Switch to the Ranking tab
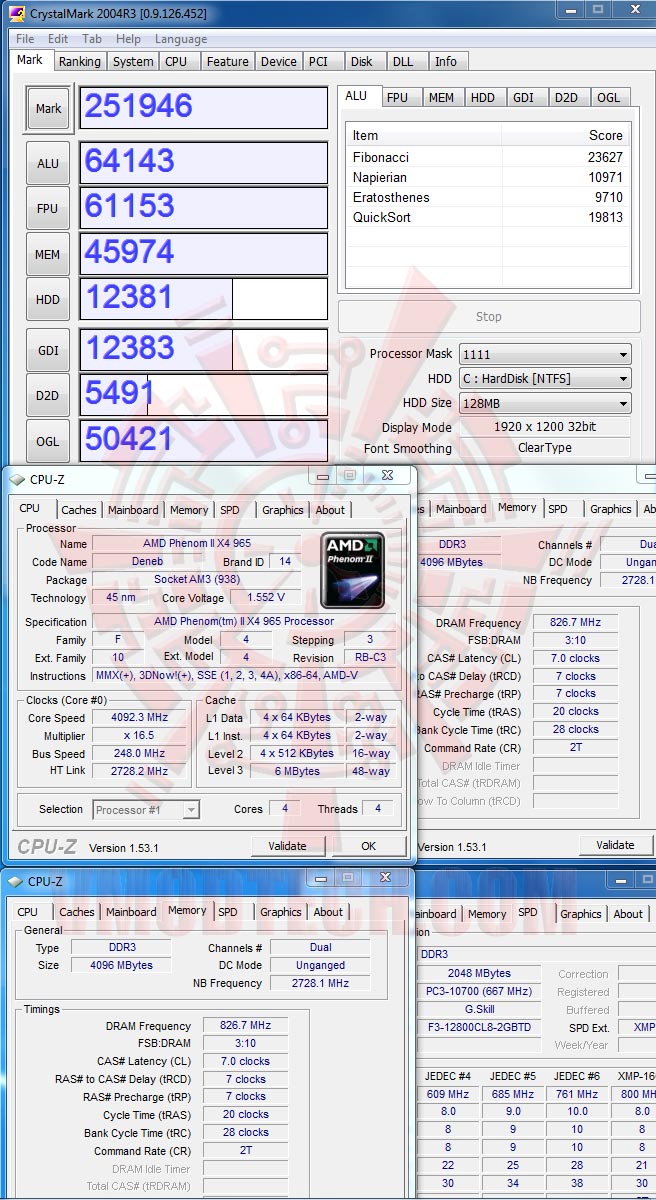The width and height of the screenshot is (656, 1200). pyautogui.click(x=79, y=61)
